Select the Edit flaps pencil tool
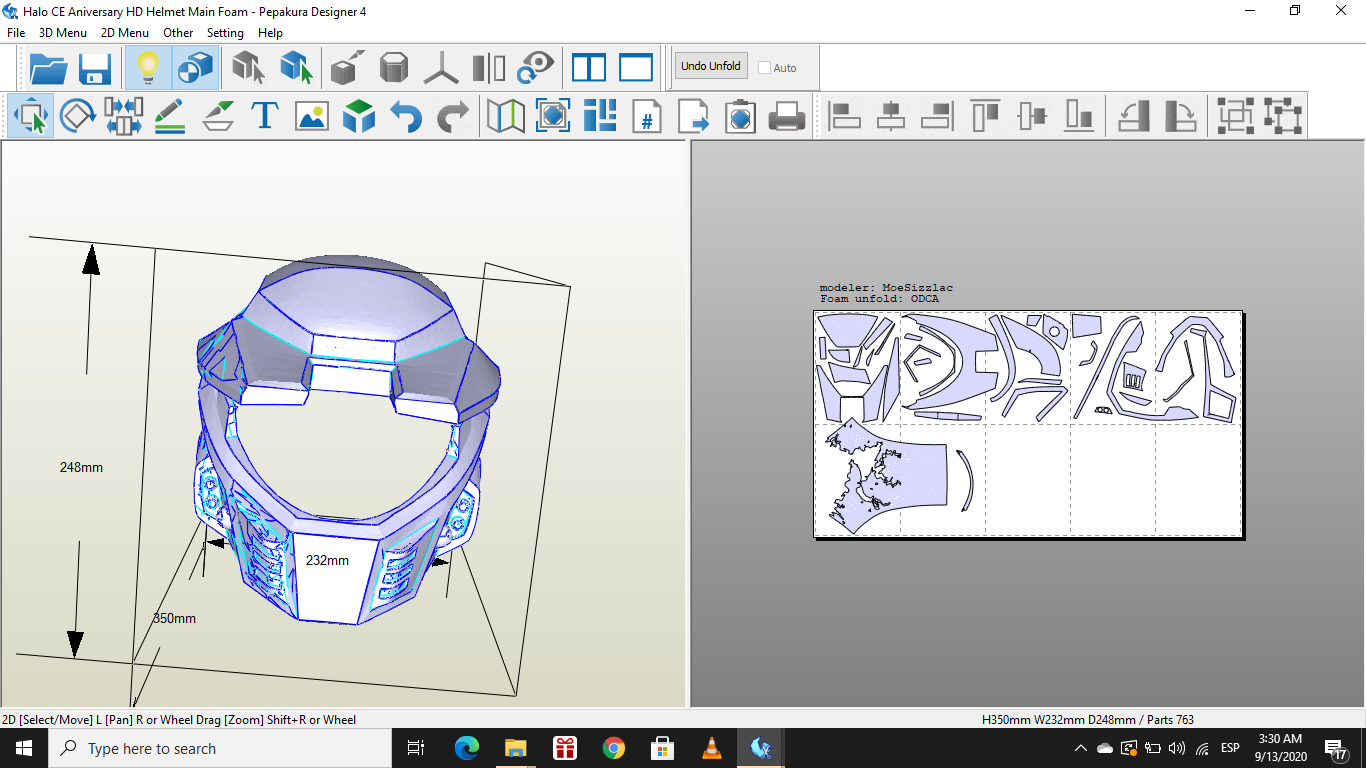This screenshot has width=1366, height=768. click(170, 116)
